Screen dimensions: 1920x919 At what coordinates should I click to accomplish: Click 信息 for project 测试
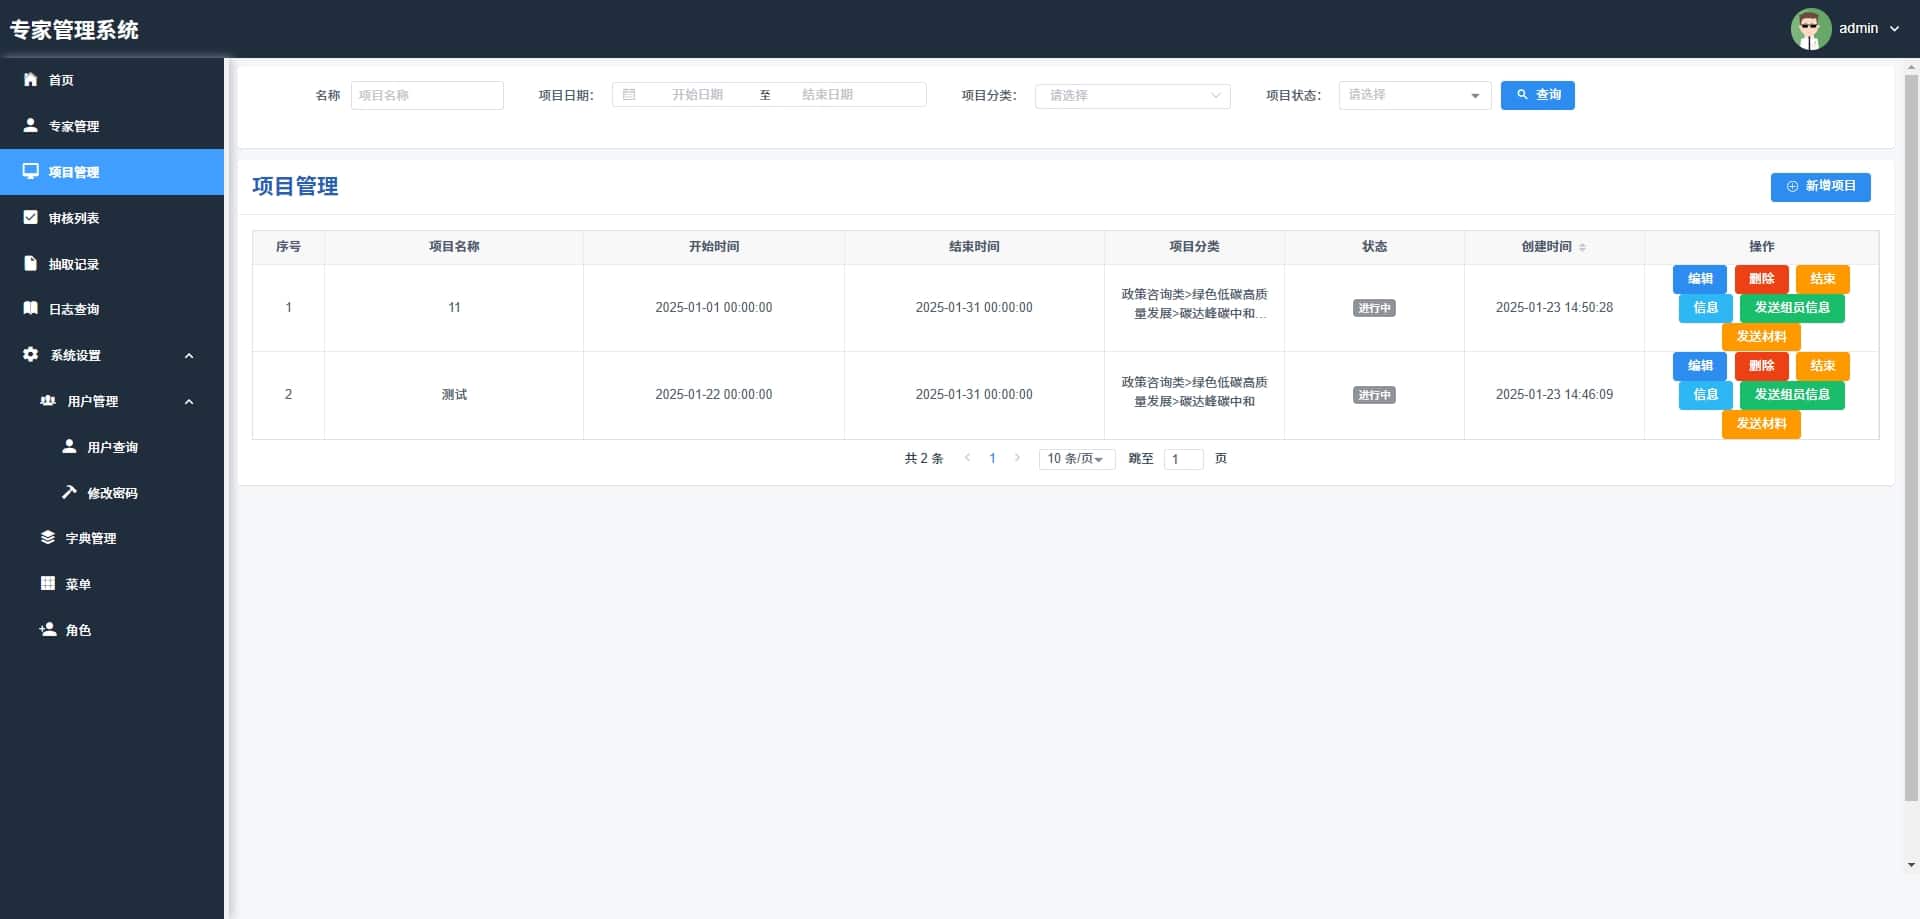[x=1705, y=395]
